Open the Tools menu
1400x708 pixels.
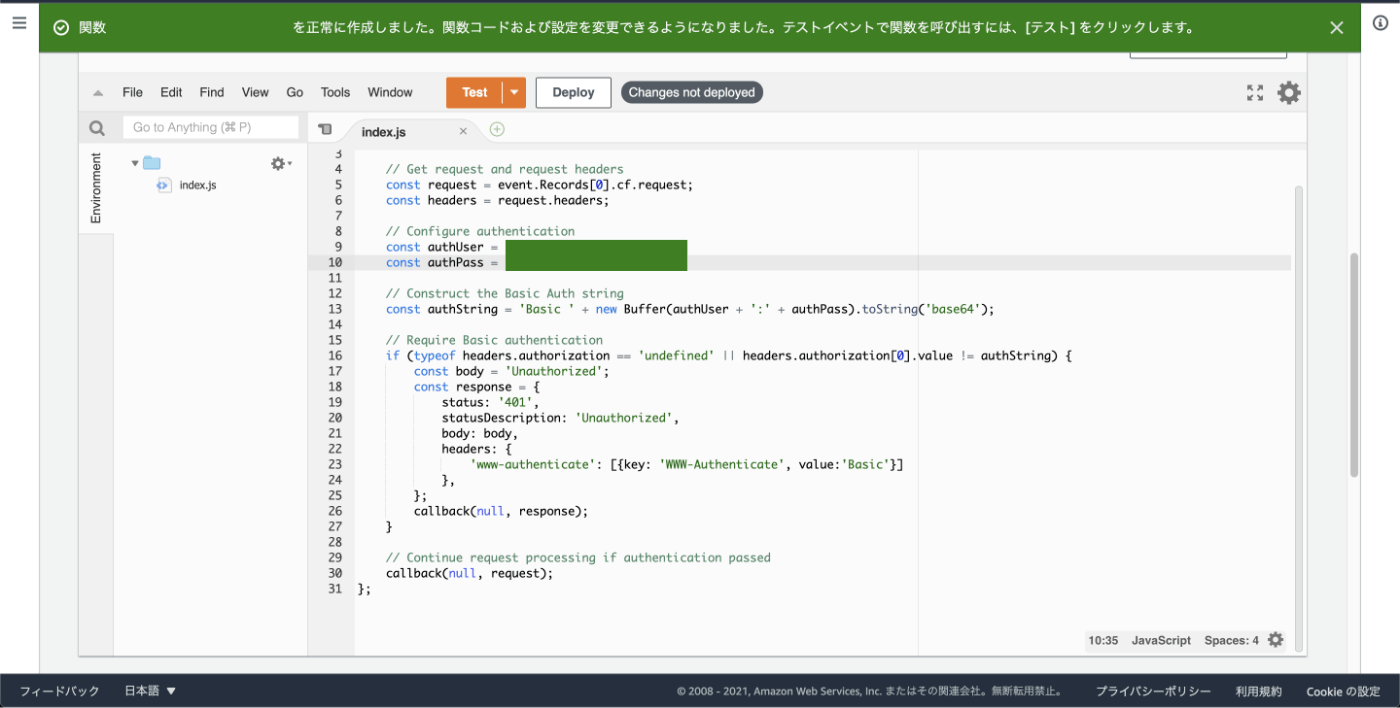(x=335, y=92)
